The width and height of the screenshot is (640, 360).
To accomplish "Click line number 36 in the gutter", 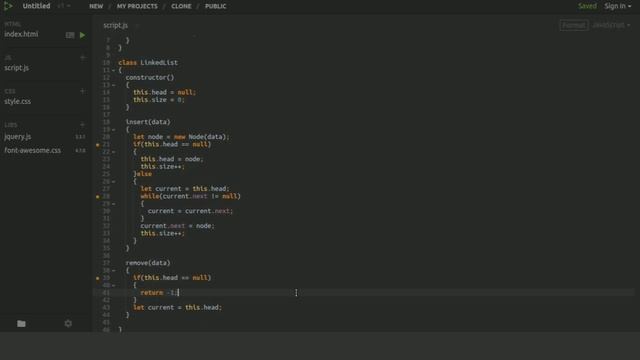I will pyautogui.click(x=106, y=256).
